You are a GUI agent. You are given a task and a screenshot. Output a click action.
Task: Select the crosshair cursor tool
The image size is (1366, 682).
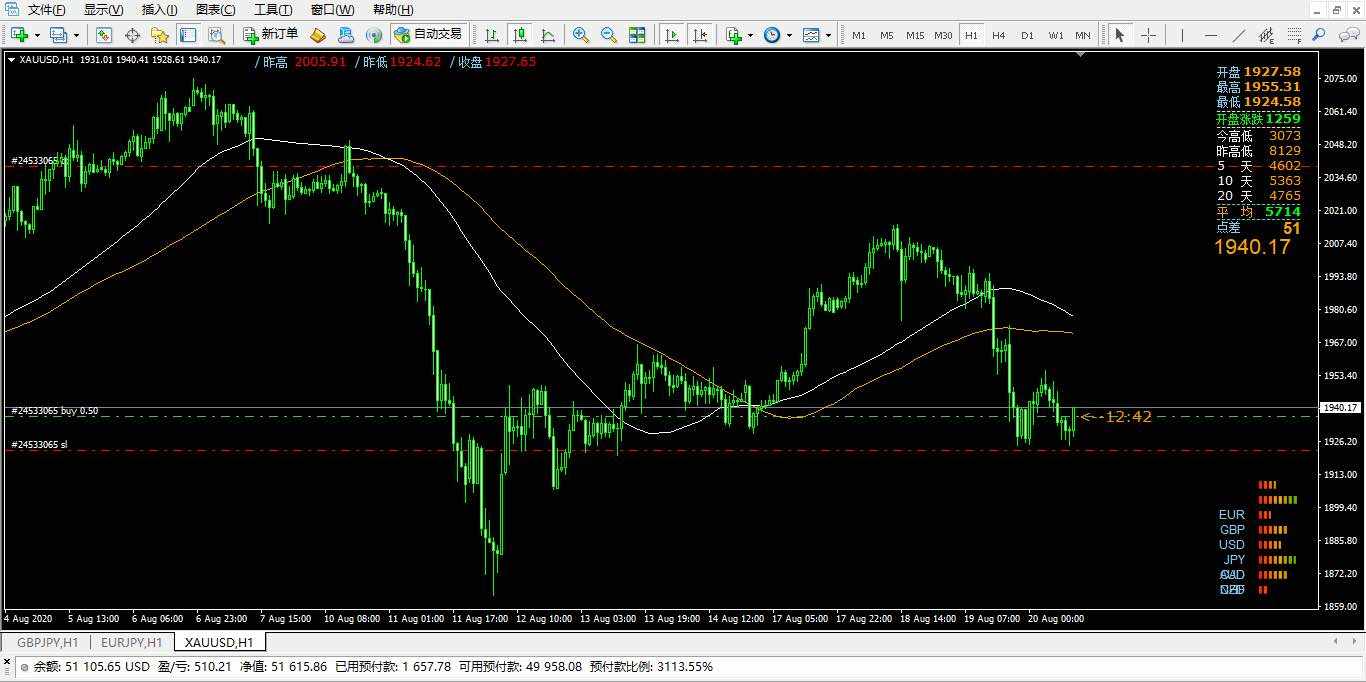point(1149,35)
